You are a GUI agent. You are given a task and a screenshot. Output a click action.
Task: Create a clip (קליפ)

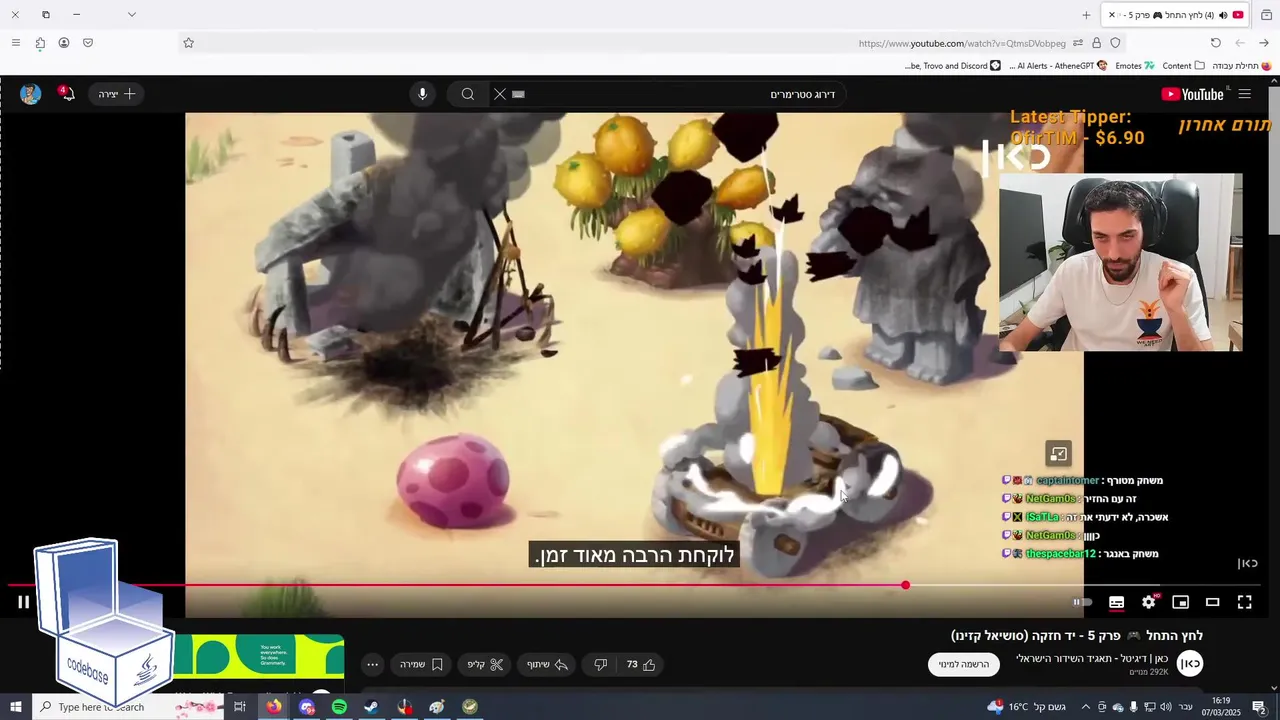486,664
